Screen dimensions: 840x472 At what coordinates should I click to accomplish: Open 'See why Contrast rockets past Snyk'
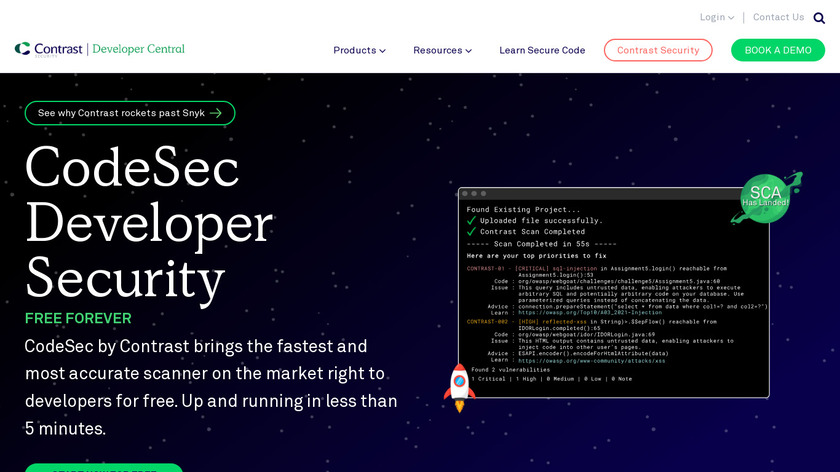point(130,113)
